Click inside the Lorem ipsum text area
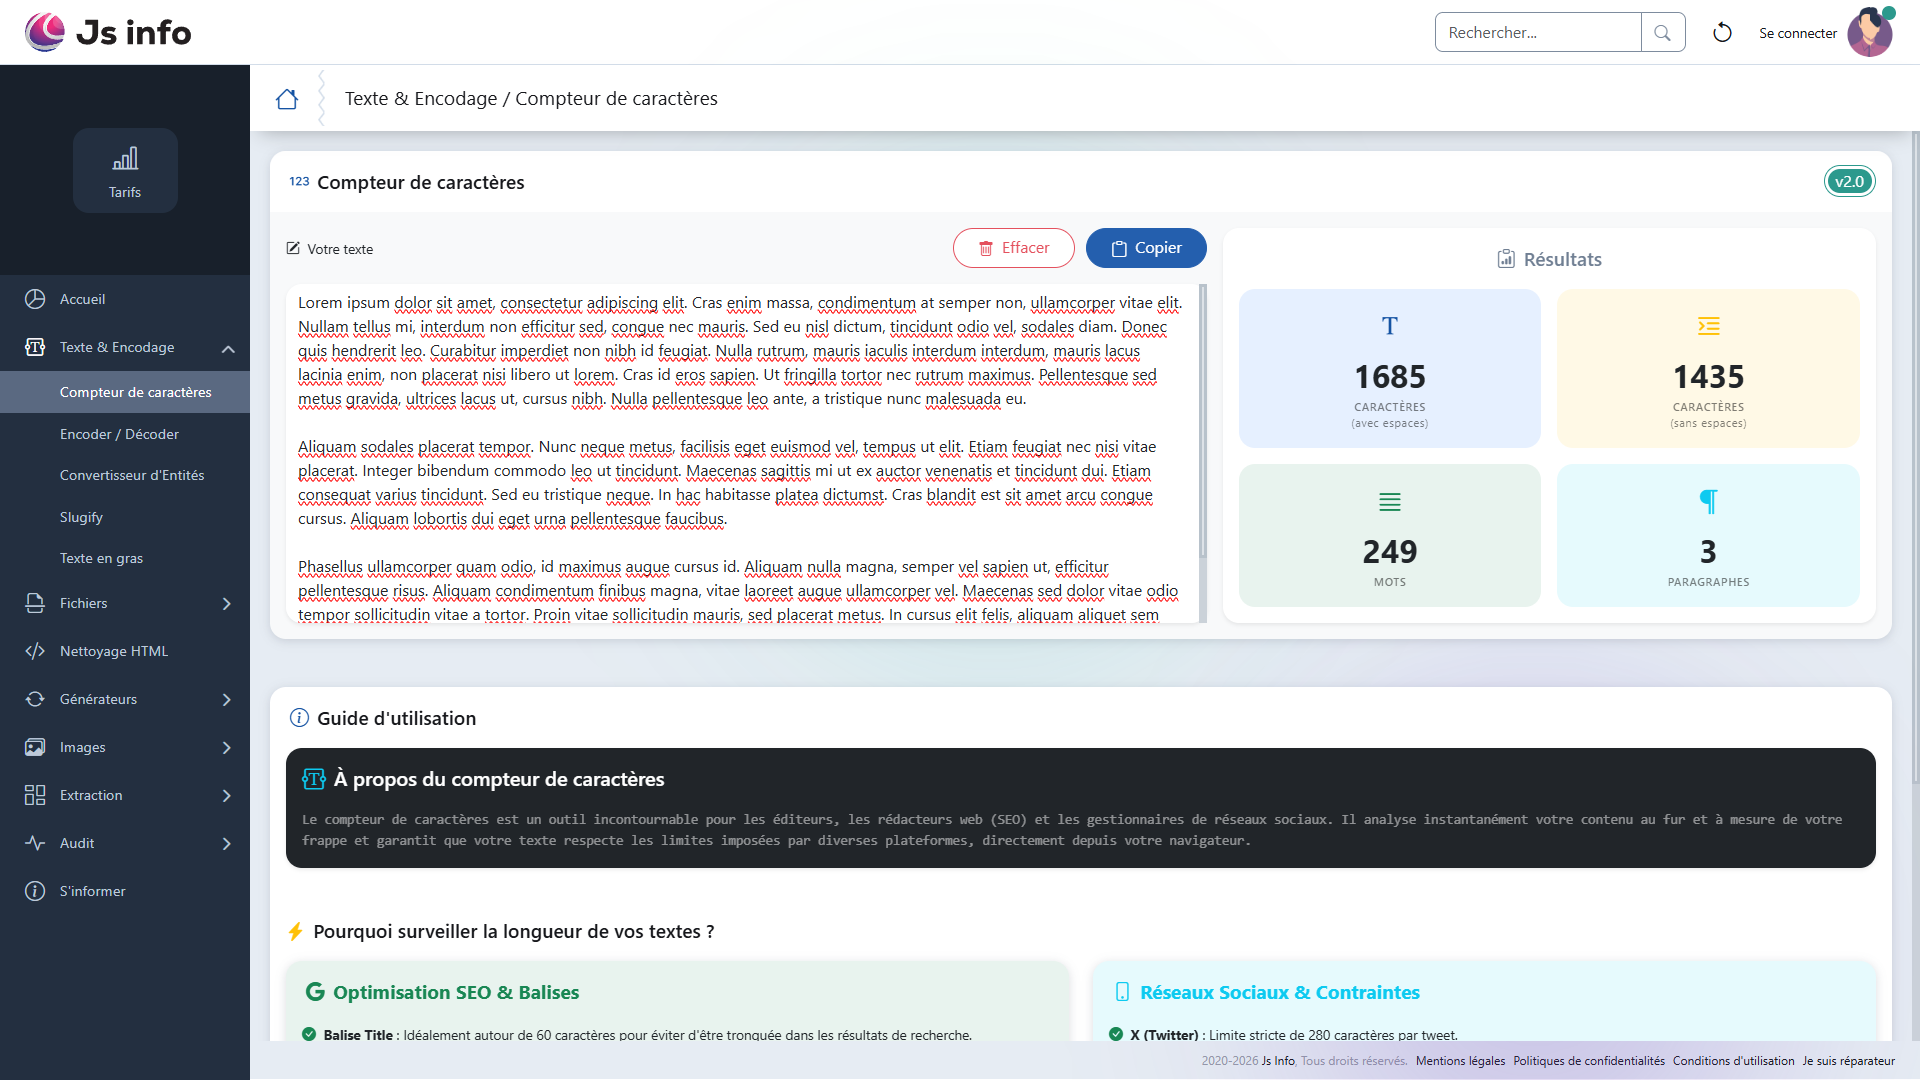1920x1080 pixels. coord(742,454)
